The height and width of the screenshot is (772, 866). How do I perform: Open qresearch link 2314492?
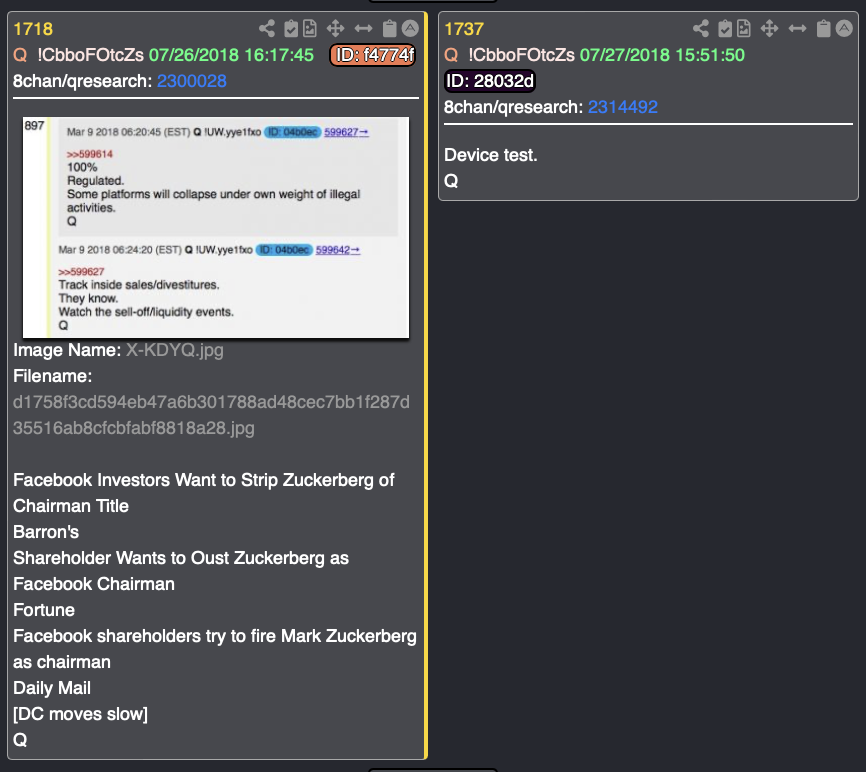click(622, 107)
